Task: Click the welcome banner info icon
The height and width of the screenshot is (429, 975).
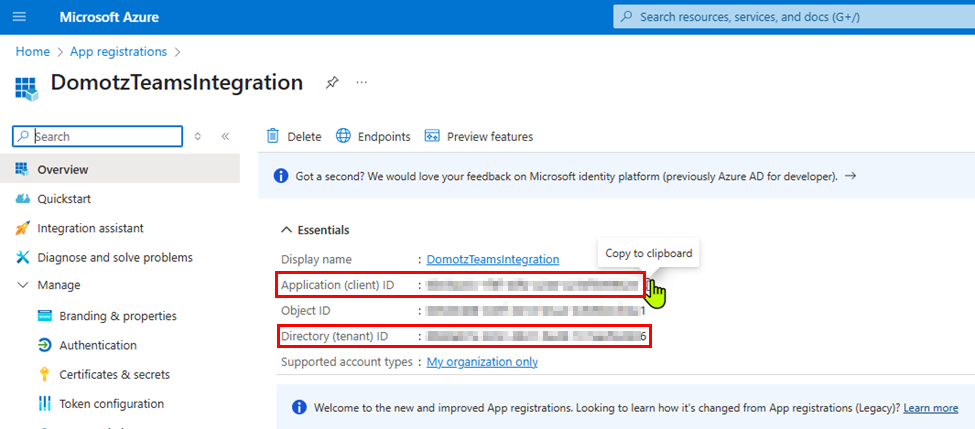Action: (299, 408)
